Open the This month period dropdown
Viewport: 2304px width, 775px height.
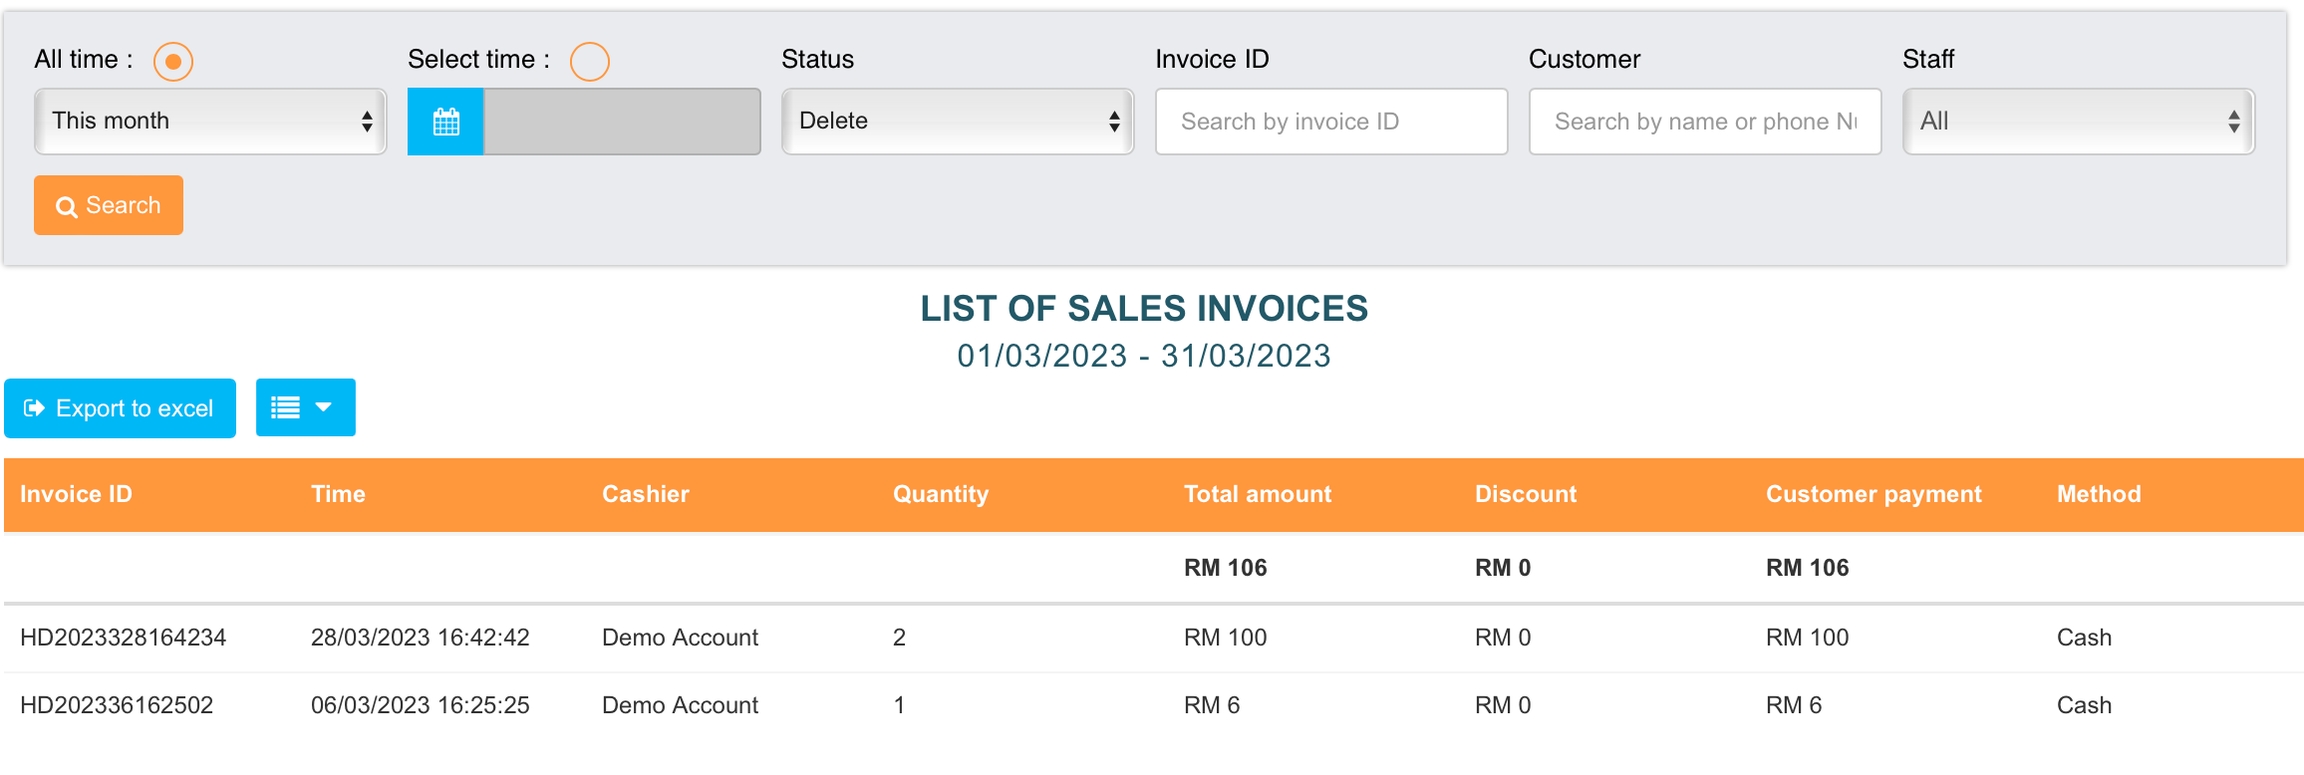(x=210, y=122)
